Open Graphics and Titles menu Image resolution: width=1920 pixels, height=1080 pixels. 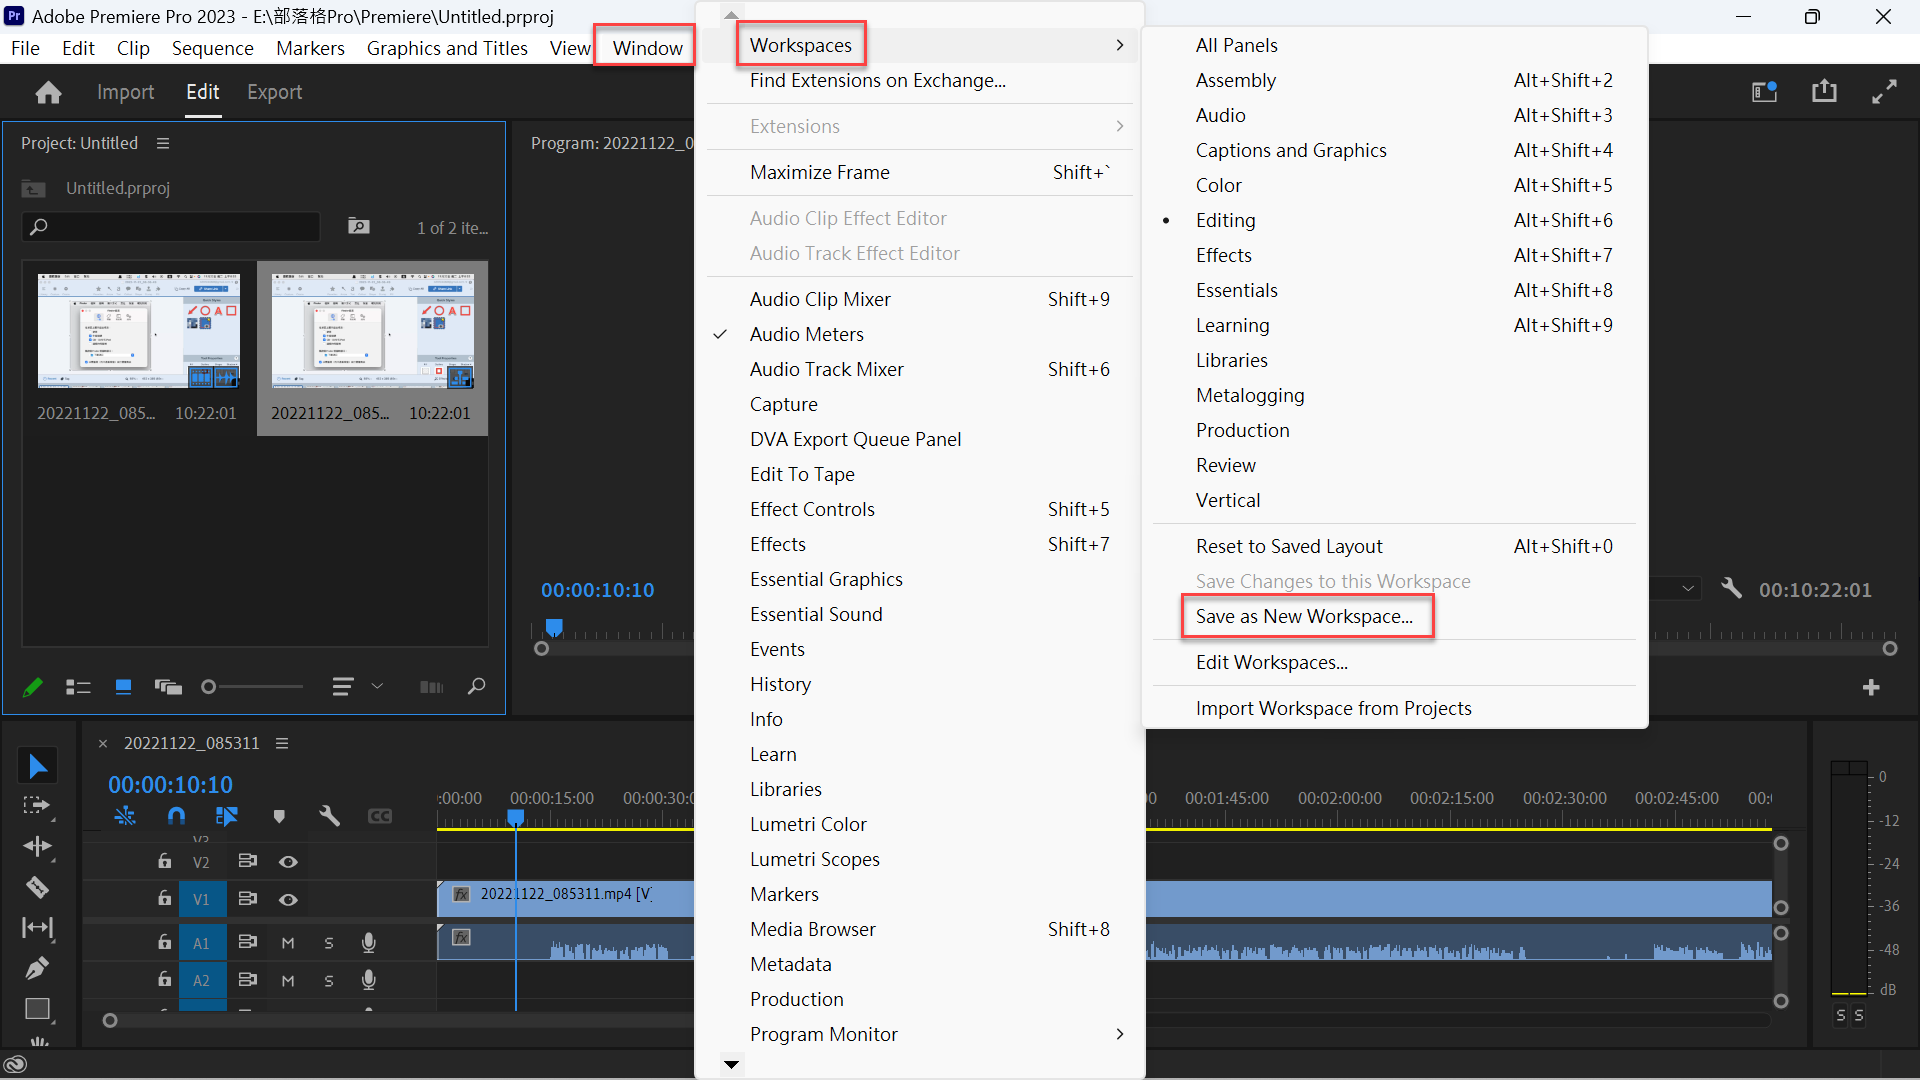pyautogui.click(x=447, y=48)
